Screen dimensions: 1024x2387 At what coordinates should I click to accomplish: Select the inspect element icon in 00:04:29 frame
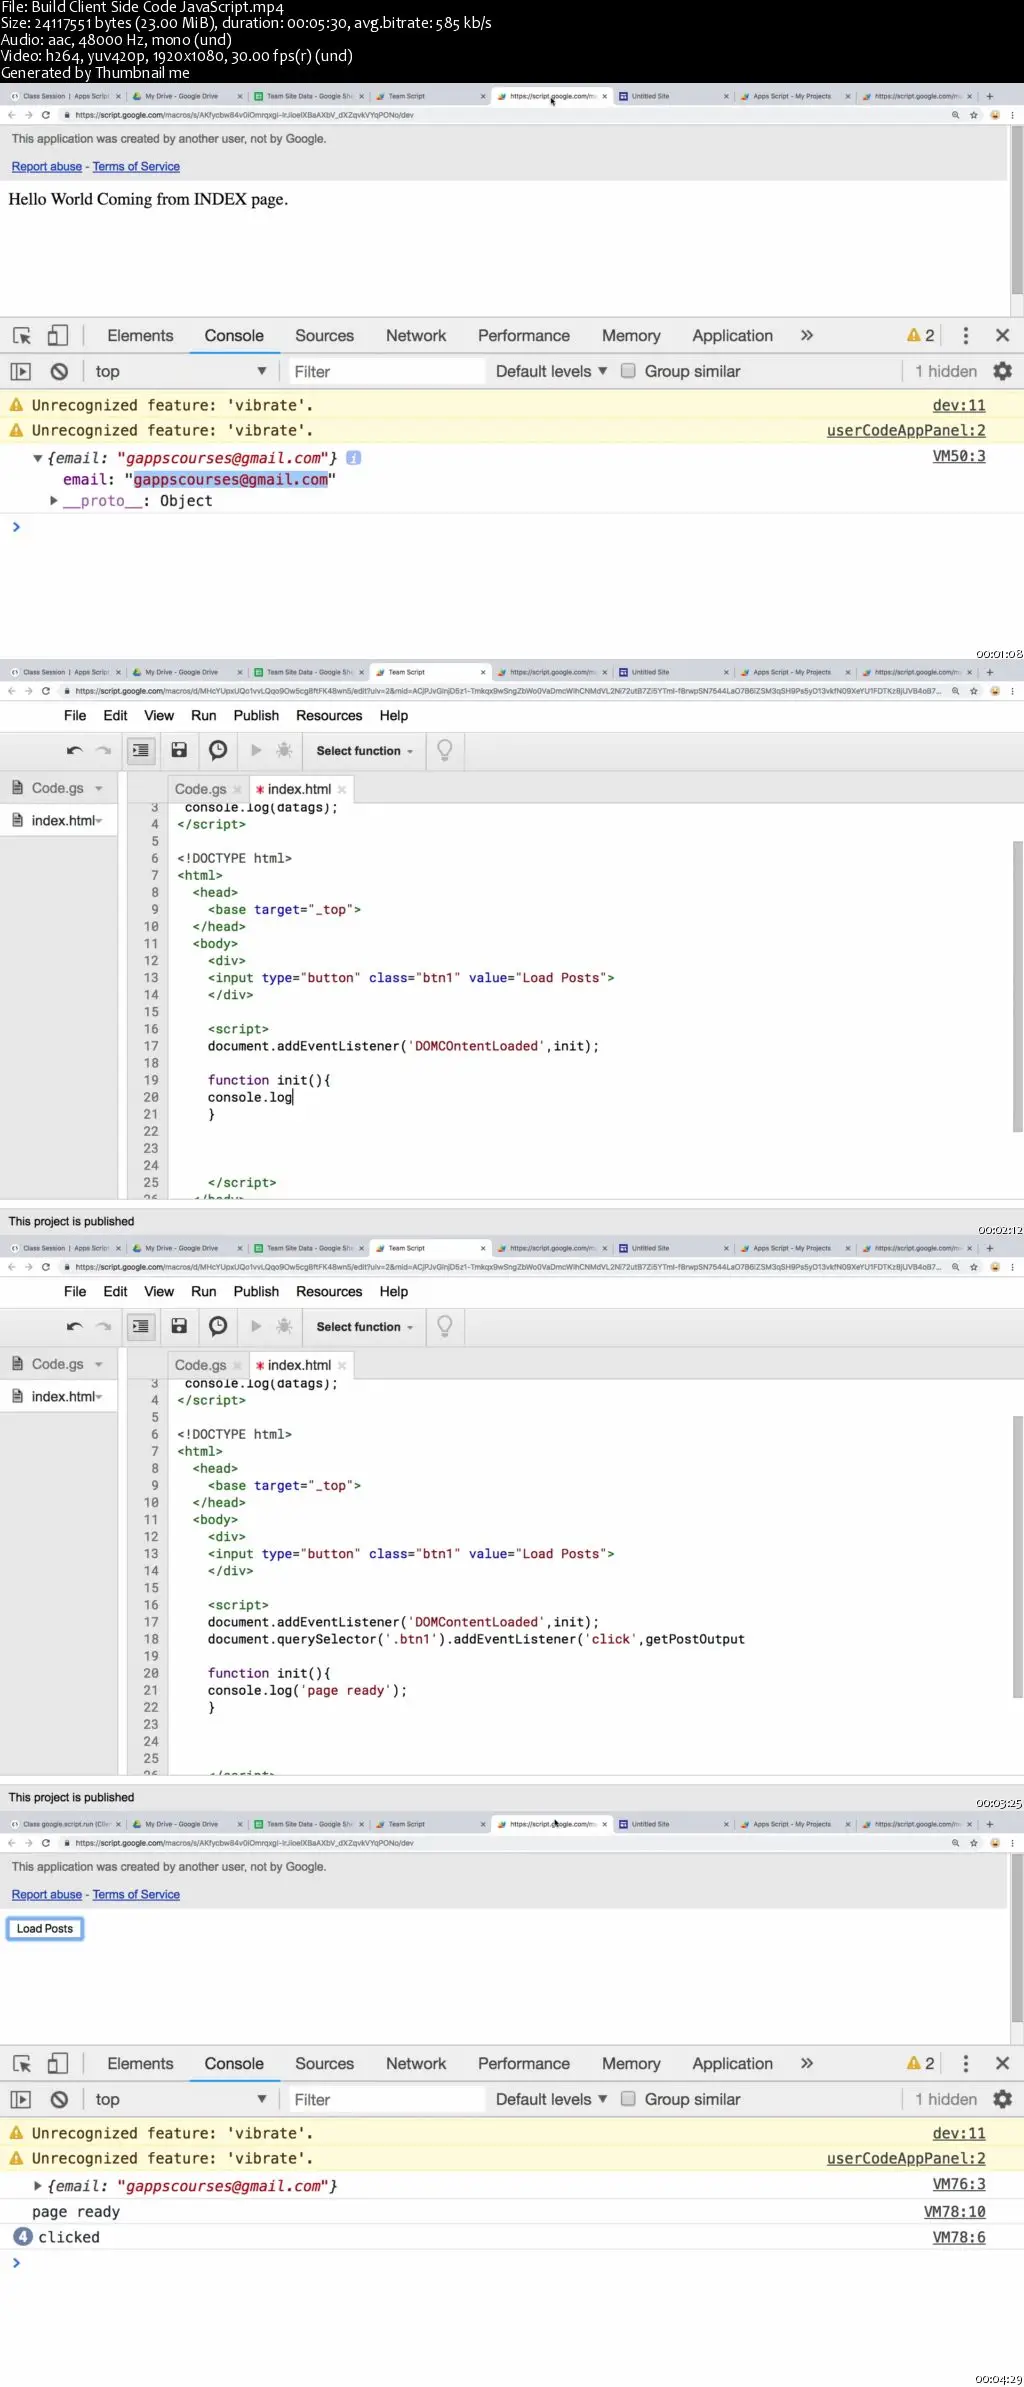[x=22, y=2064]
